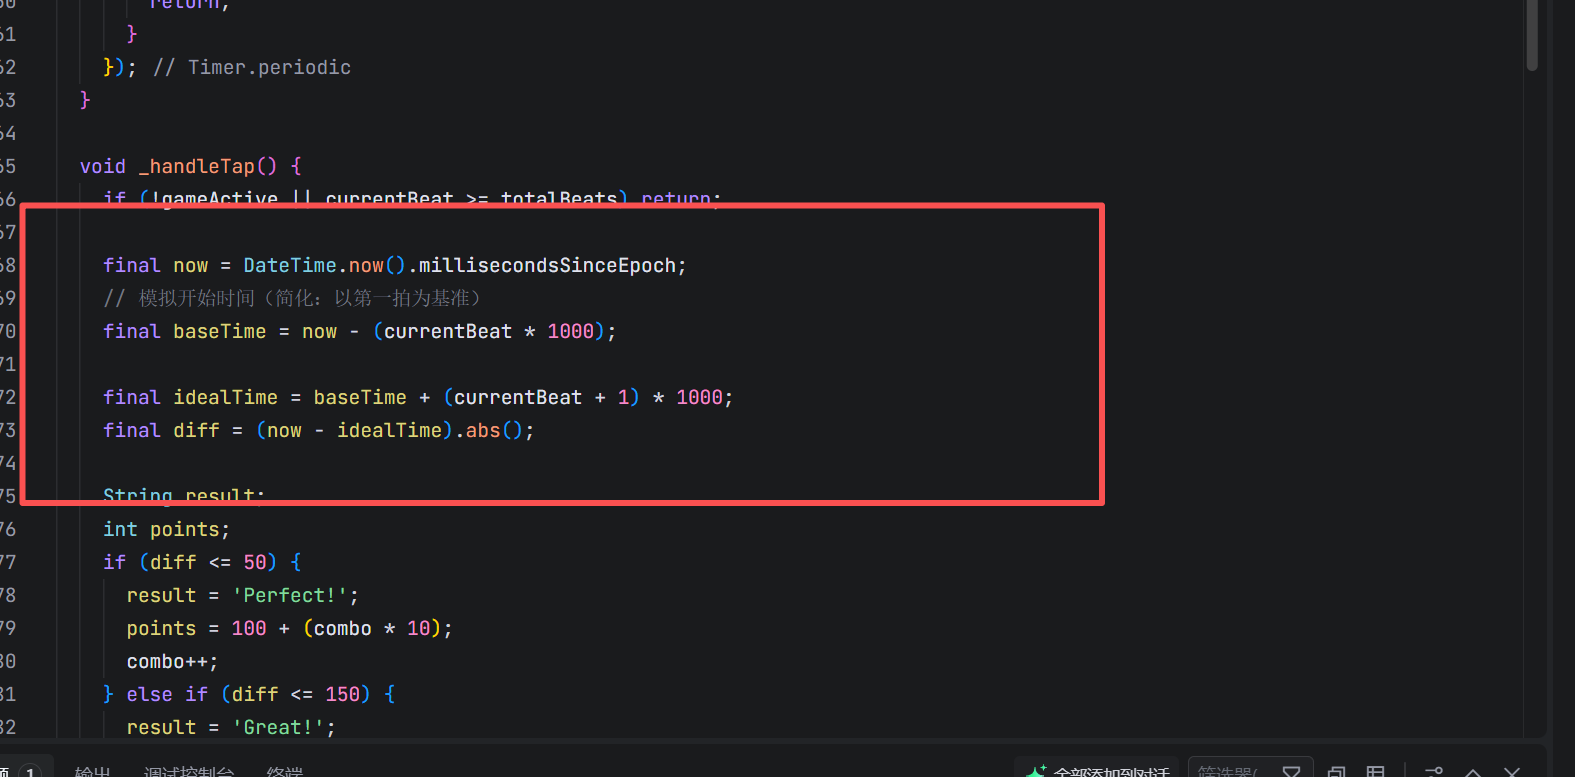Click the close panel X icon
This screenshot has width=1575, height=777.
click(1512, 772)
